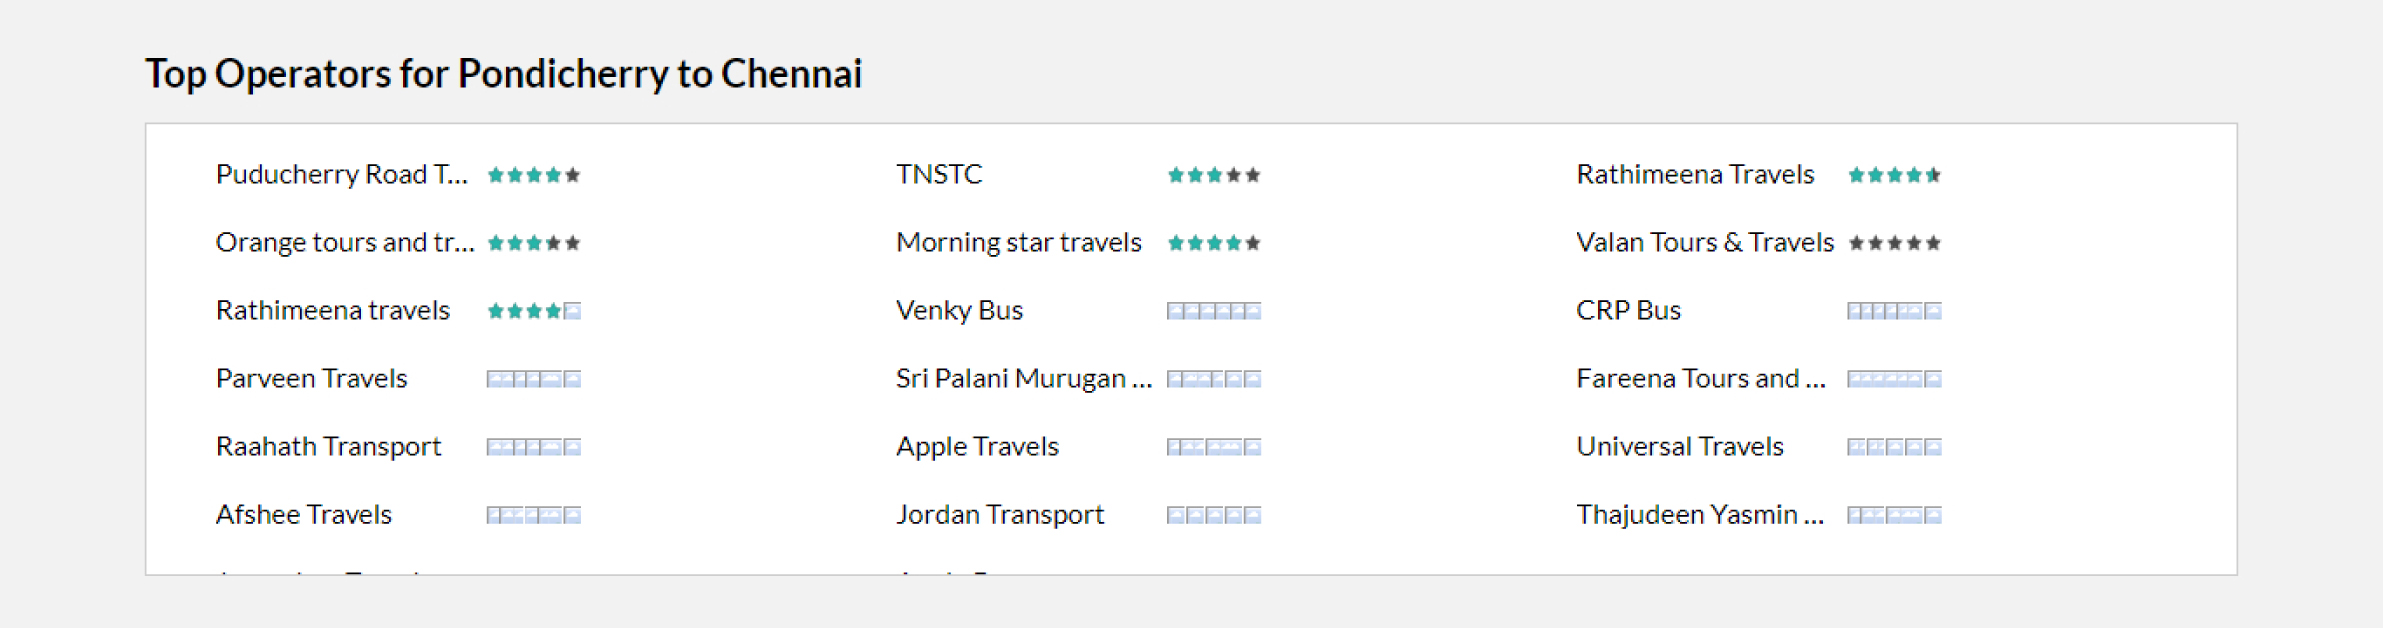Click the TNSTC star rating

pos(1214,175)
